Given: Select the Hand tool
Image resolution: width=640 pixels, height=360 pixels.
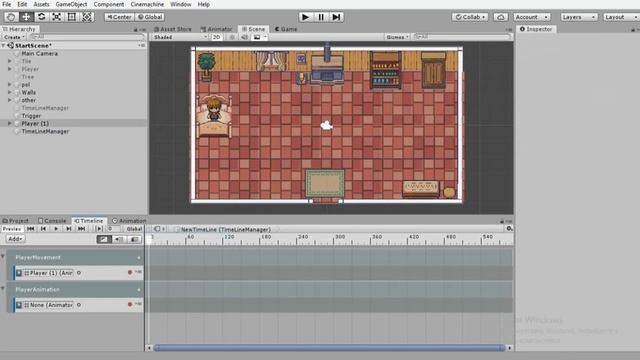Looking at the screenshot, I should click(11, 17).
